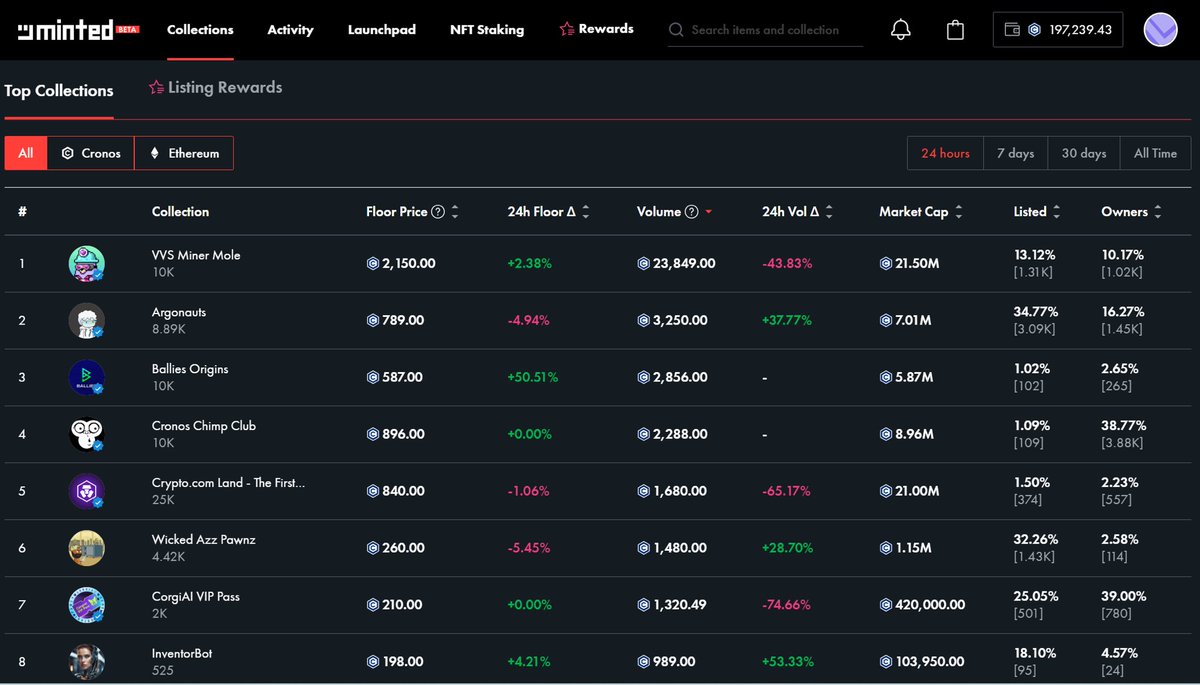Image resolution: width=1200 pixels, height=685 pixels.
Task: Switch to the Listing Rewards tab
Action: (x=215, y=88)
